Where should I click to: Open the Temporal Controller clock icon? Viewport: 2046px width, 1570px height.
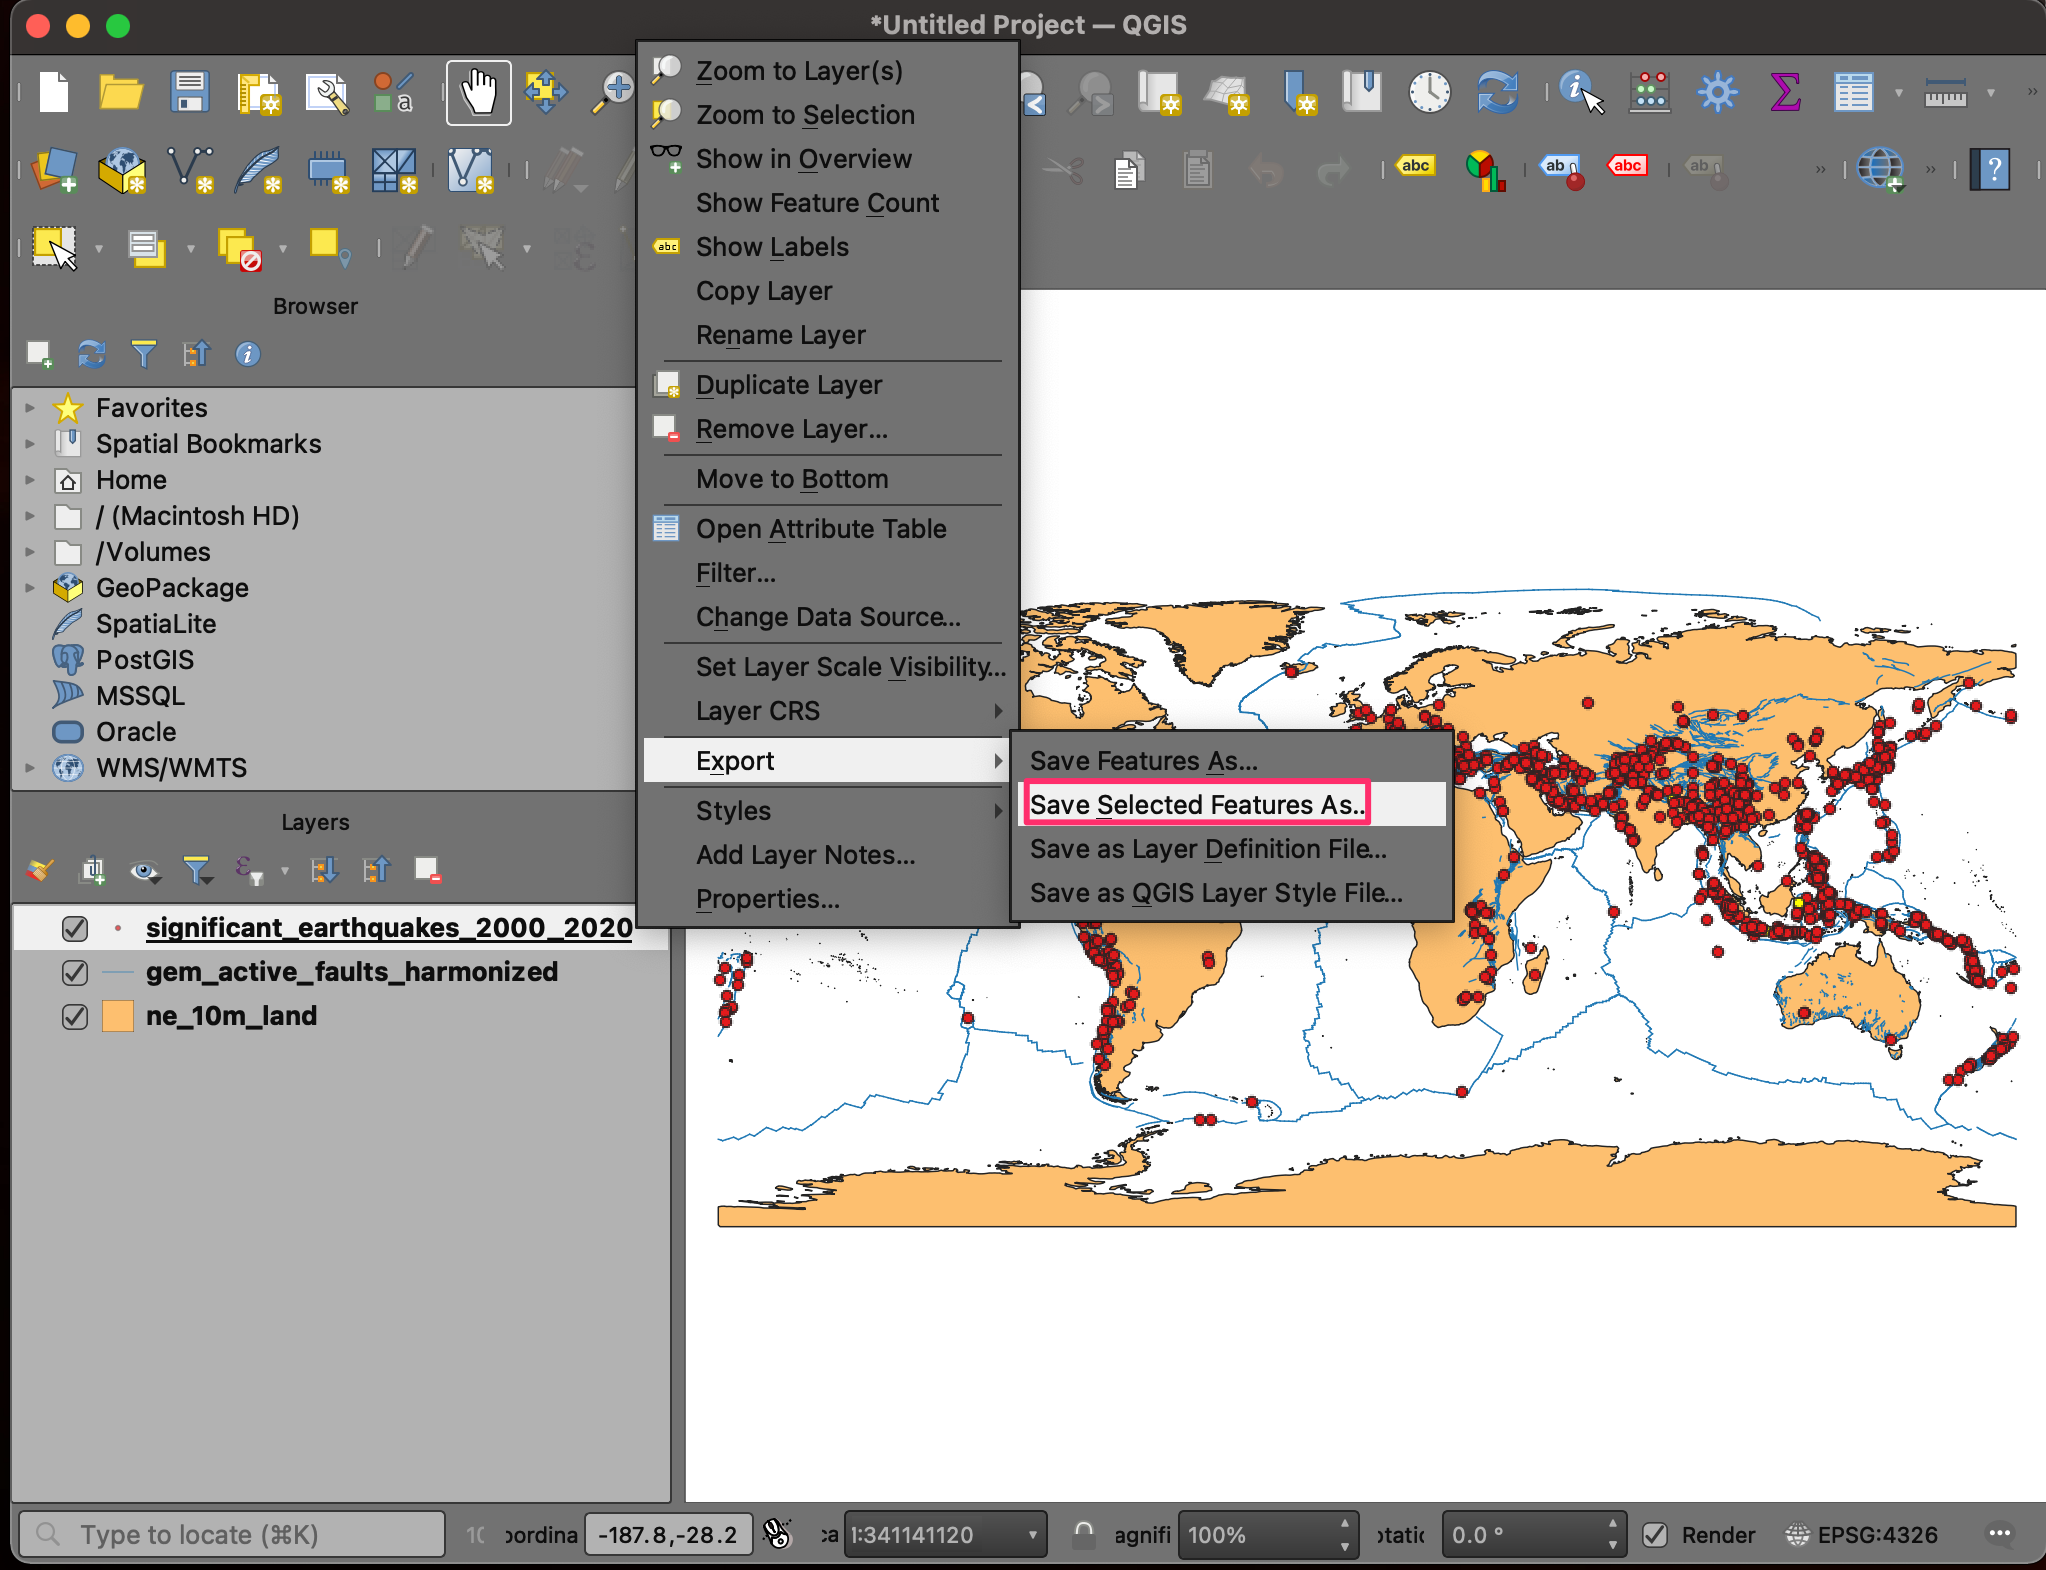pyautogui.click(x=1429, y=93)
